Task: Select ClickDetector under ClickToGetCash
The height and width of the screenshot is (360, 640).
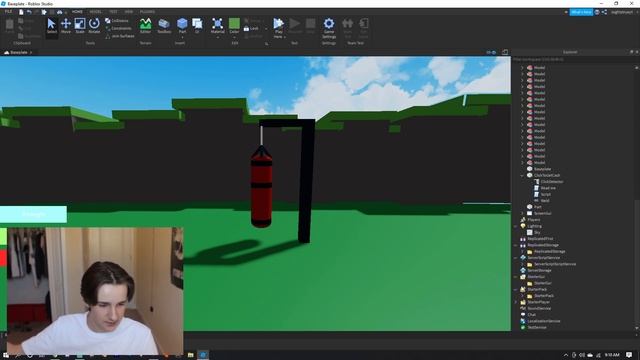Action: (551, 182)
